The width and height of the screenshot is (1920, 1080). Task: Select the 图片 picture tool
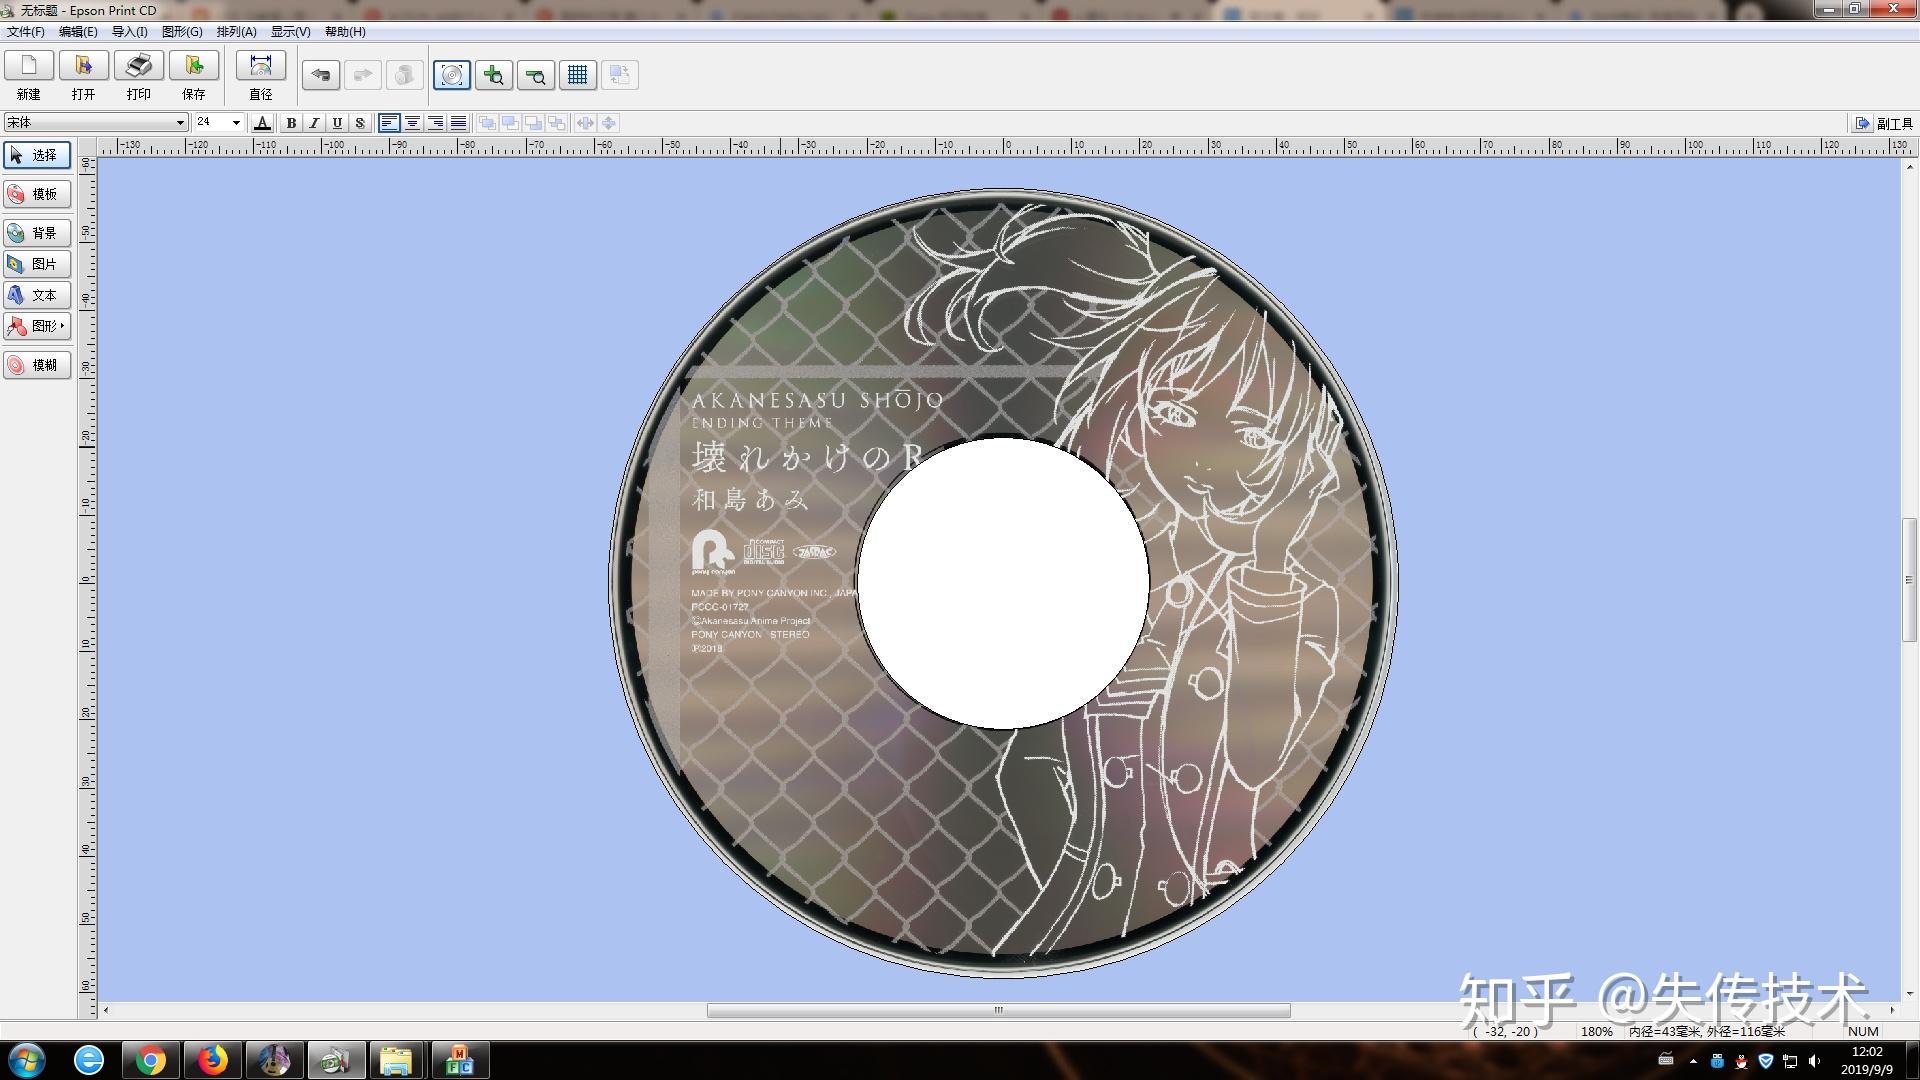pyautogui.click(x=37, y=264)
